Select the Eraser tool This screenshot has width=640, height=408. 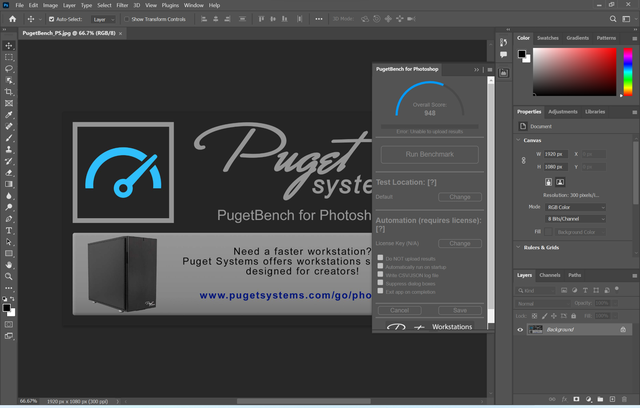(x=9, y=173)
